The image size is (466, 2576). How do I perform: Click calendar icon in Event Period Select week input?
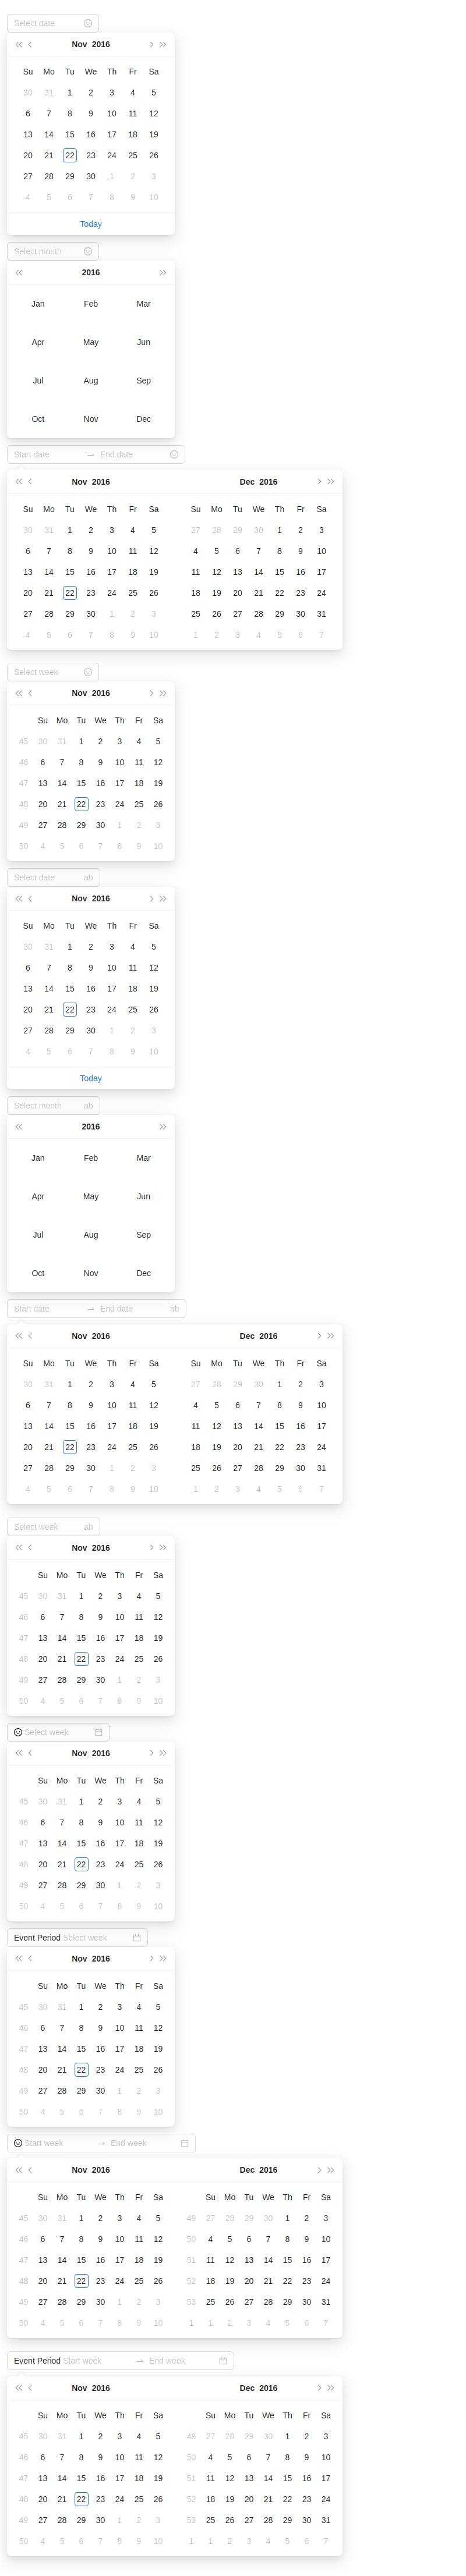coord(137,1937)
